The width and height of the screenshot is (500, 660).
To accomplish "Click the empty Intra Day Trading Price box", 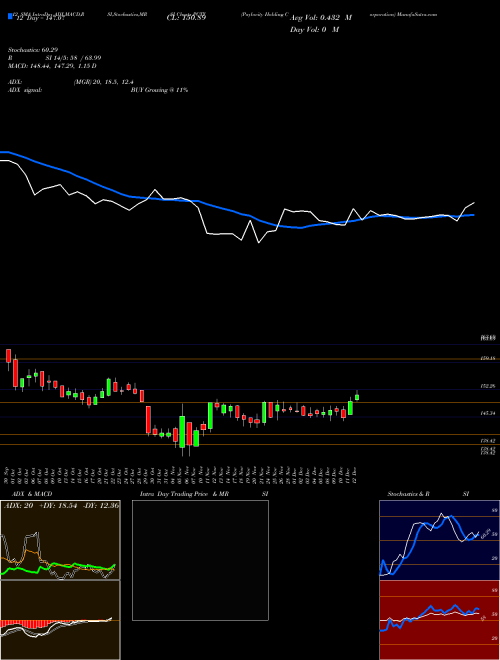I will [200, 560].
